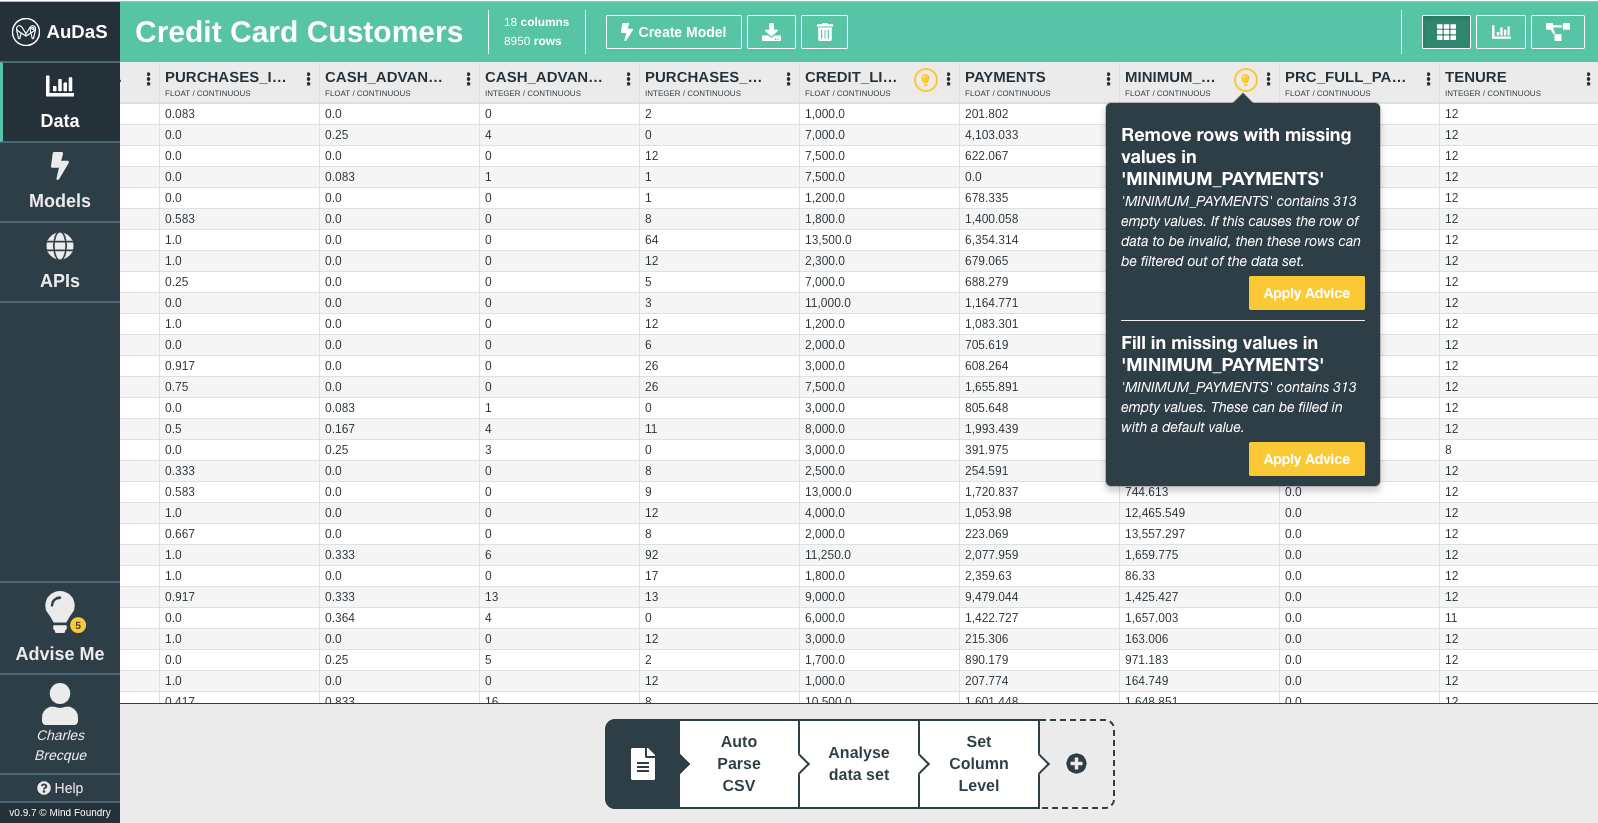Open PRC_FULL_PA... column options menu
This screenshot has height=823, width=1598.
[1428, 79]
